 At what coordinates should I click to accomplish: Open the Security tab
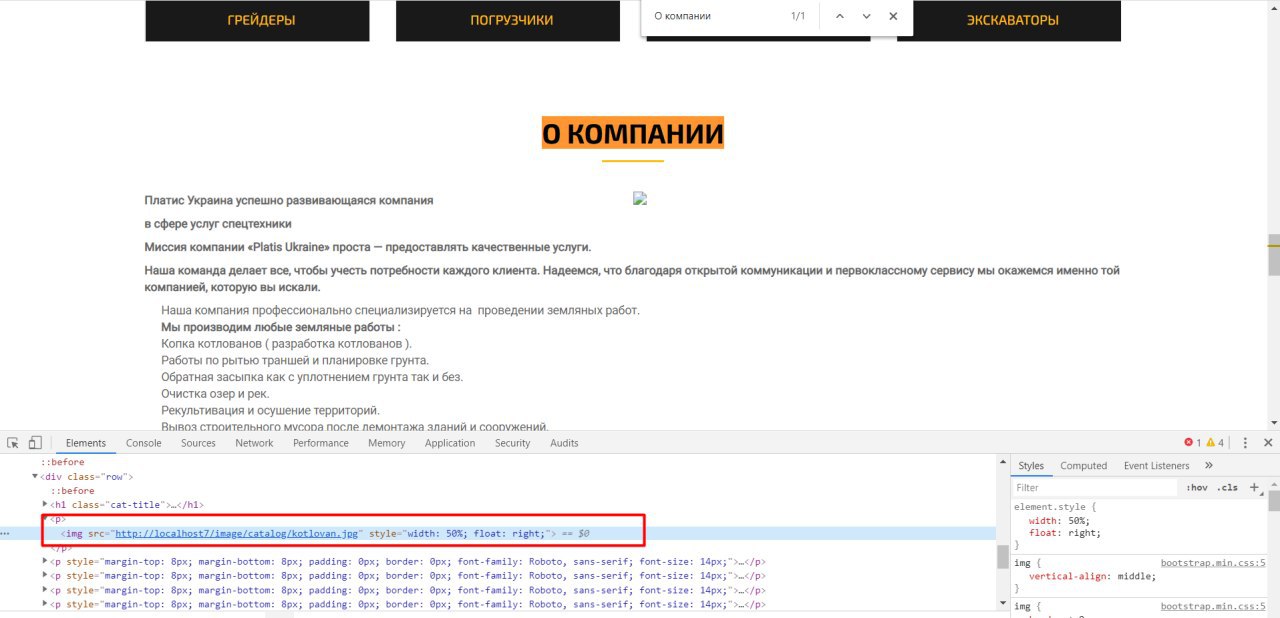click(512, 443)
